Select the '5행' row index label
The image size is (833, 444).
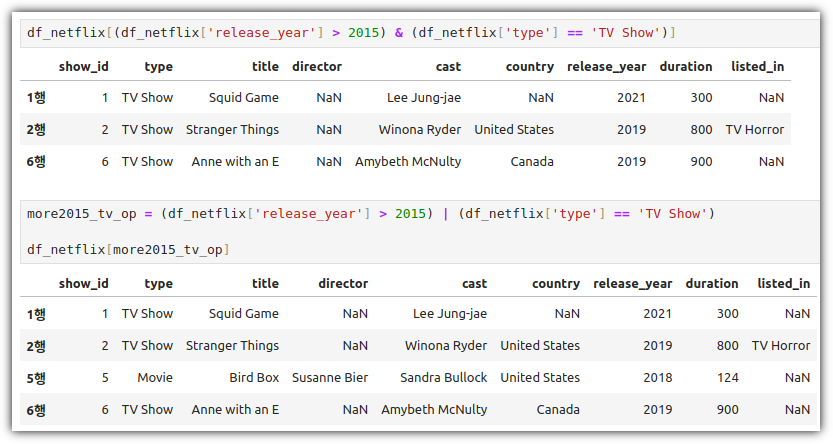point(36,378)
